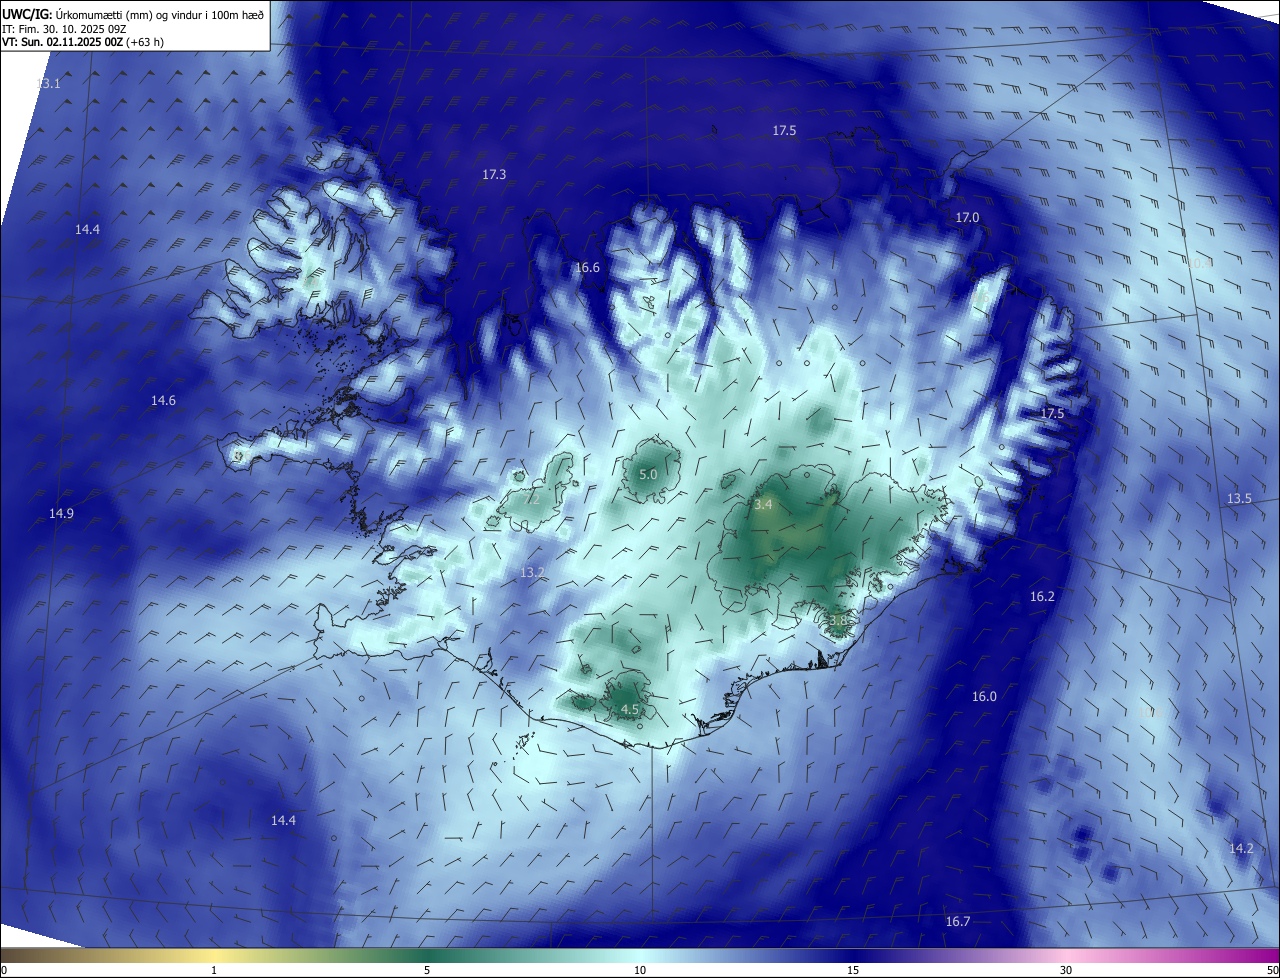The height and width of the screenshot is (978, 1280).
Task: Click the map value '16.7'
Action: click(x=958, y=922)
